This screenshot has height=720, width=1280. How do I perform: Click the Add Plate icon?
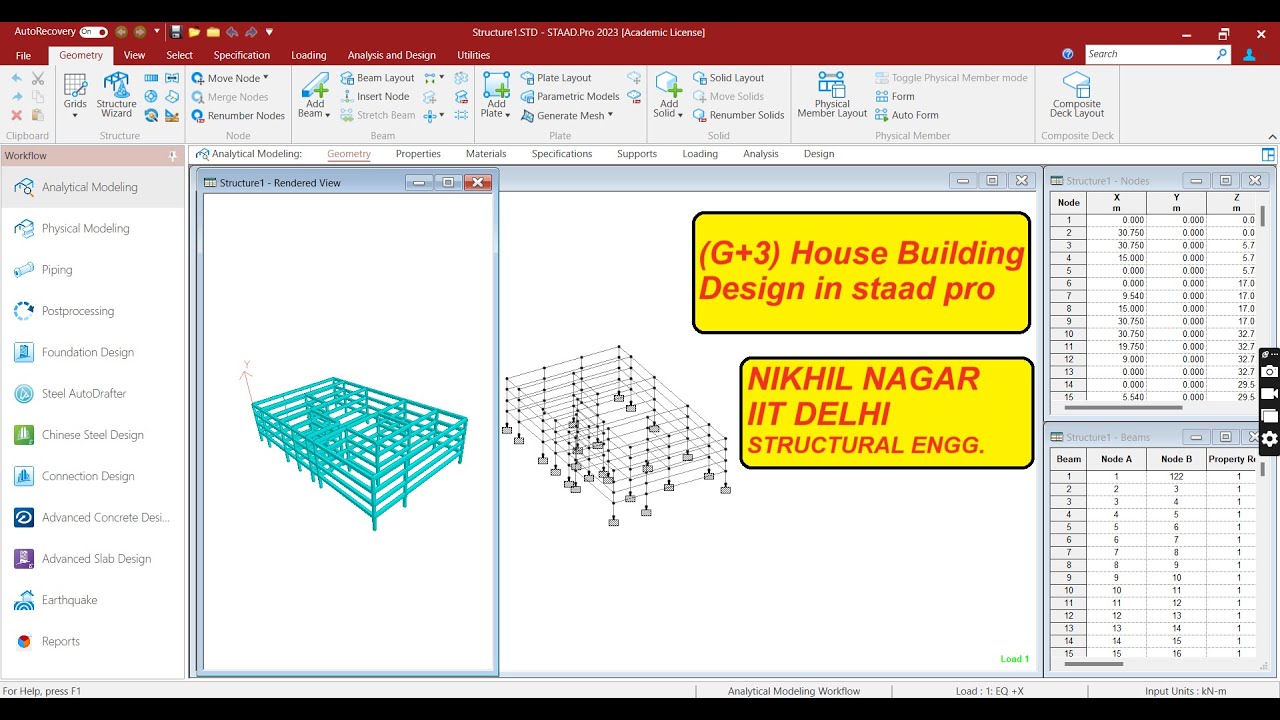496,85
